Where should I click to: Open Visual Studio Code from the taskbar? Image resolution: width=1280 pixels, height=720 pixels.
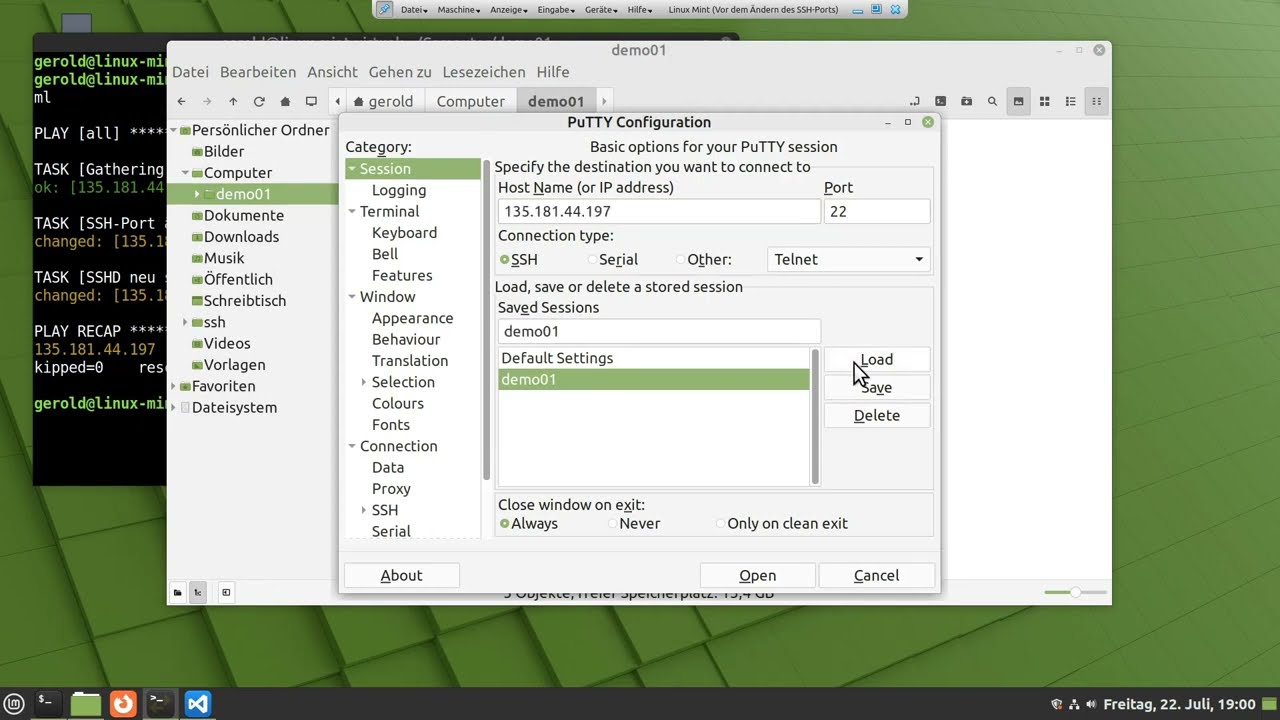tap(198, 704)
